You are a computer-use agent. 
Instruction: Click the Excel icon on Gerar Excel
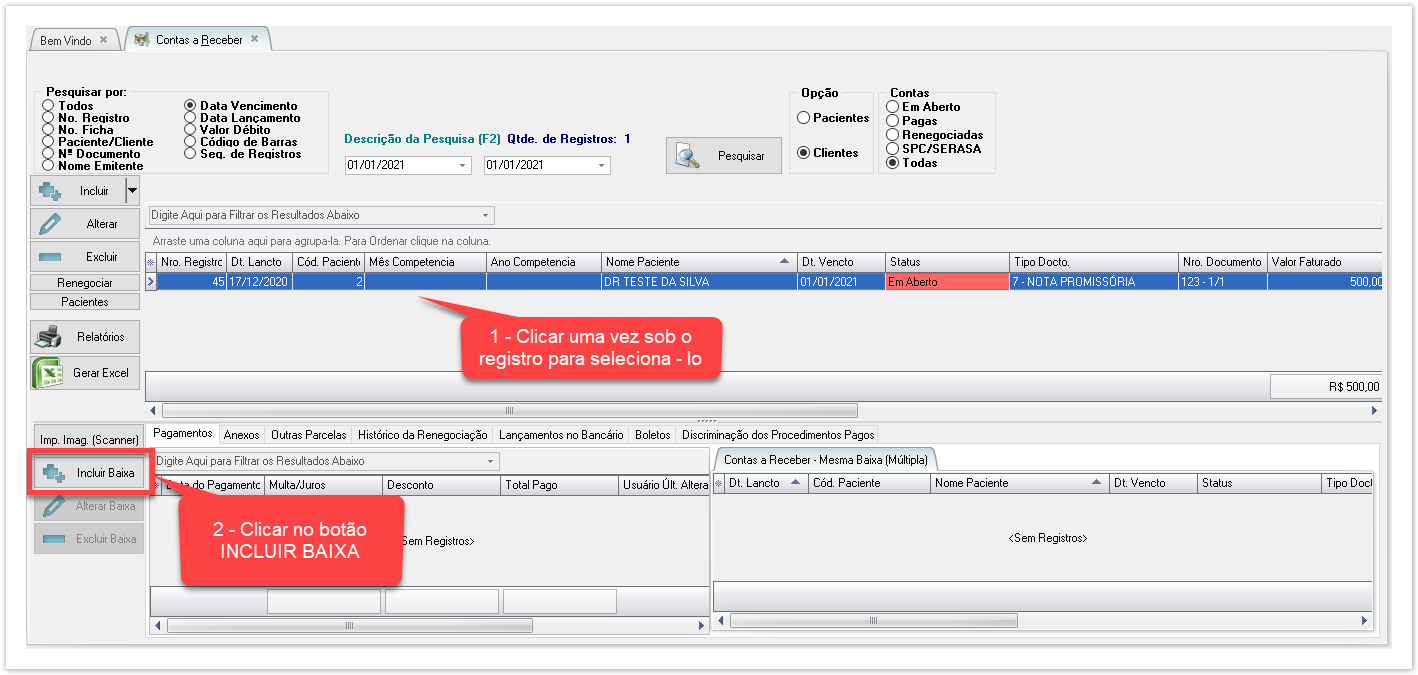pyautogui.click(x=47, y=372)
